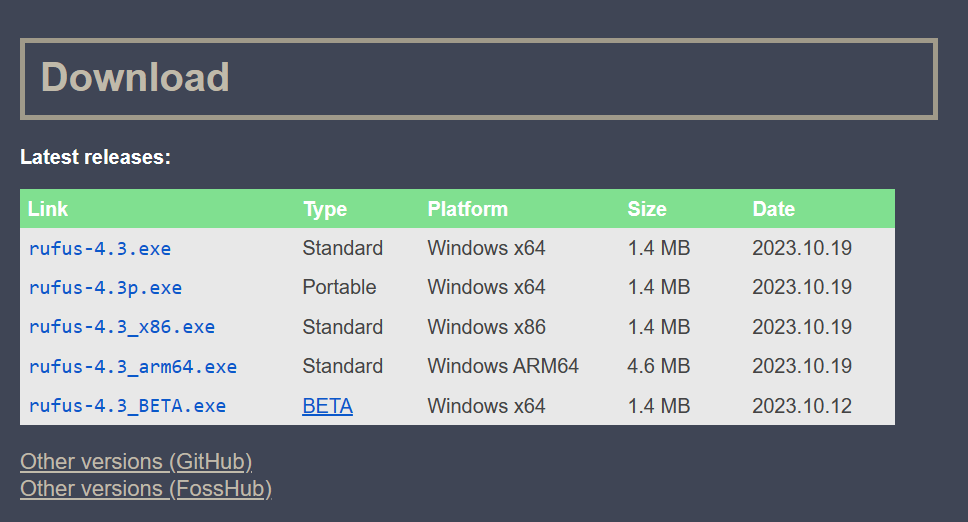Click the Windows x86 platform cell
The width and height of the screenshot is (968, 522).
(x=486, y=327)
